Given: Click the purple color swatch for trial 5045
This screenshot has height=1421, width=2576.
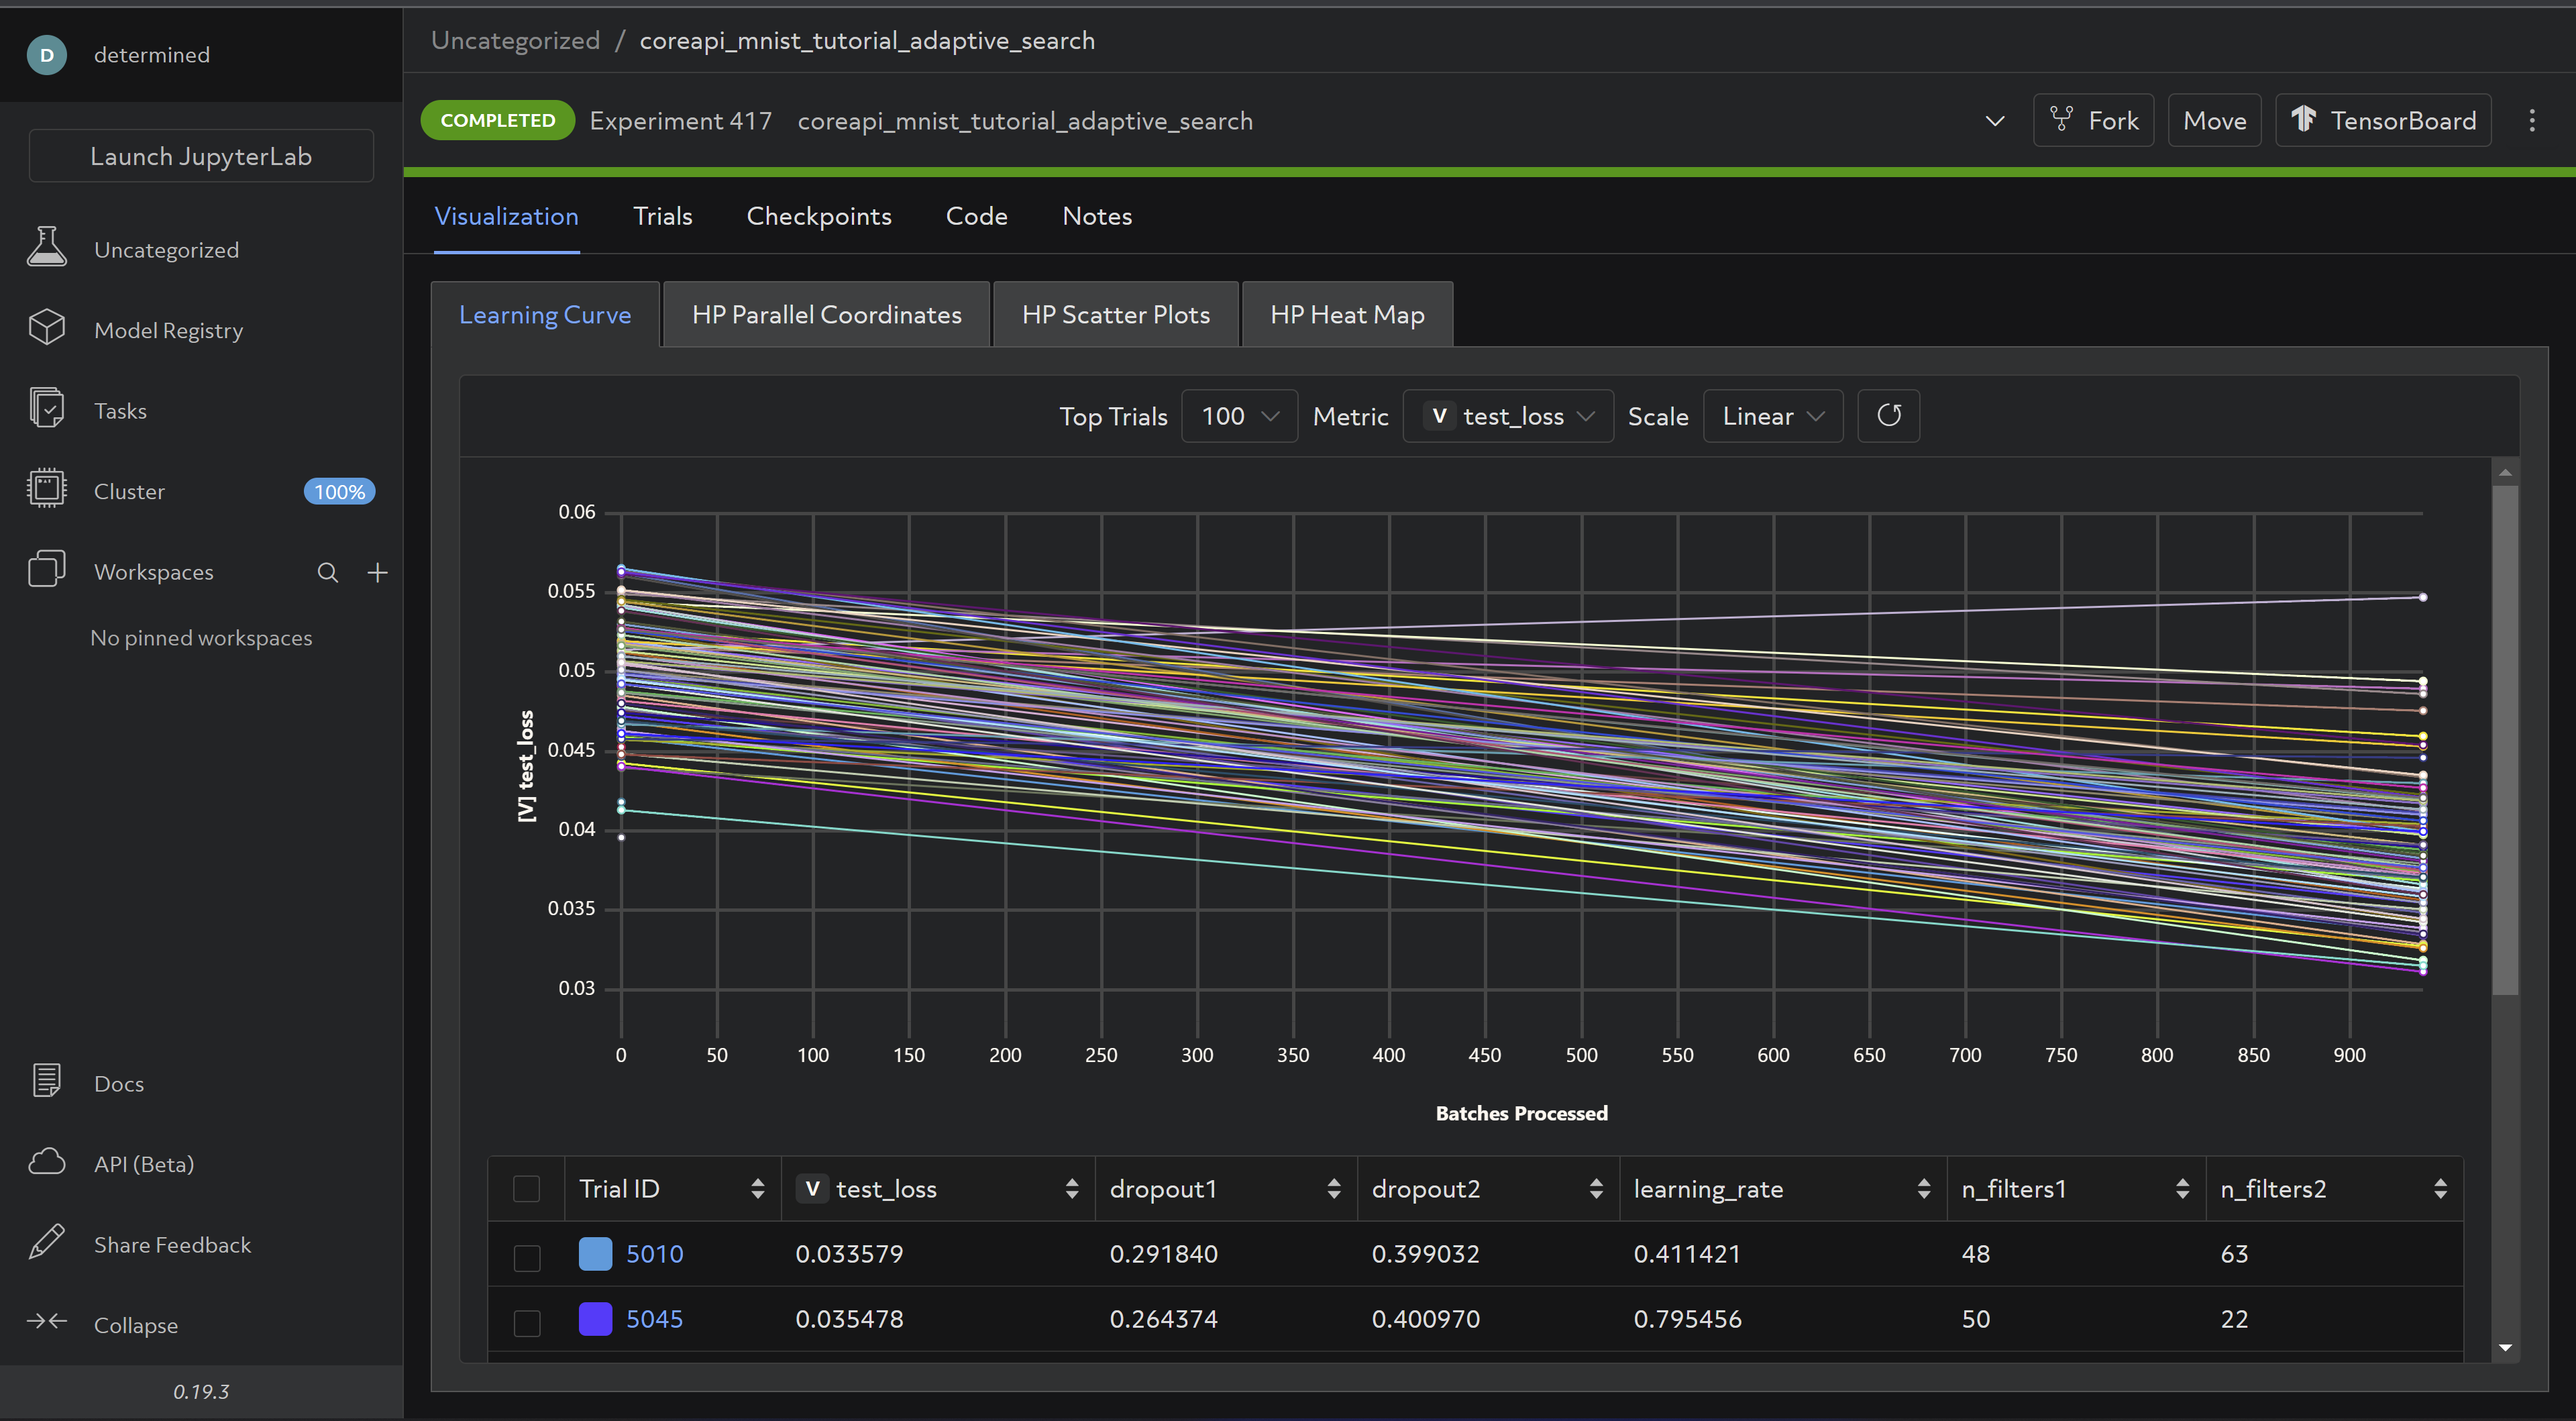Looking at the screenshot, I should (595, 1319).
